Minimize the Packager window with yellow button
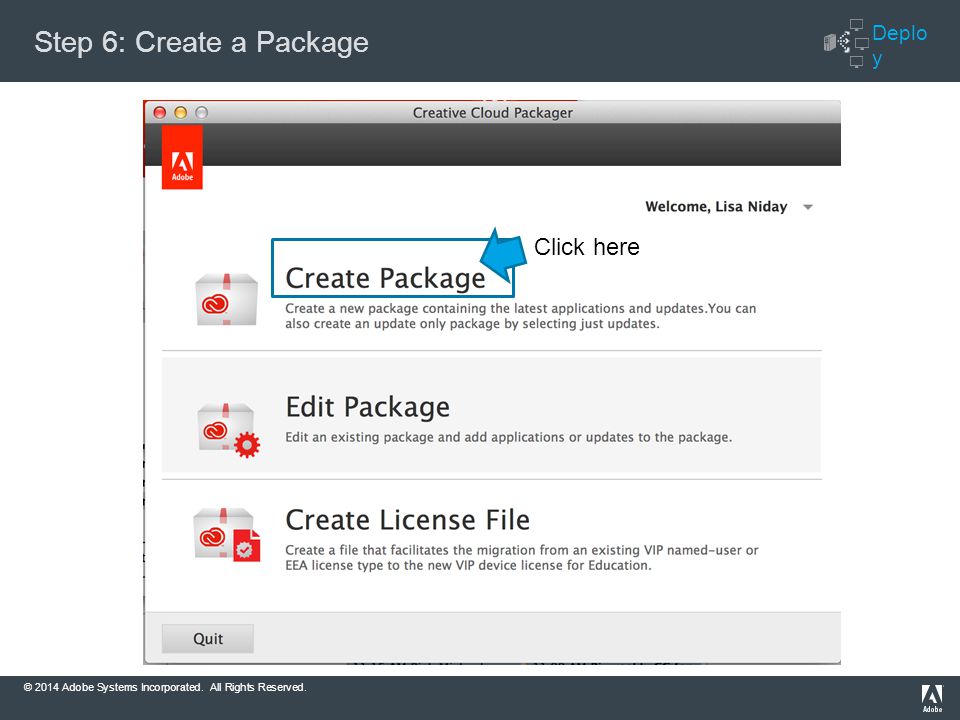The image size is (960, 720). (181, 113)
